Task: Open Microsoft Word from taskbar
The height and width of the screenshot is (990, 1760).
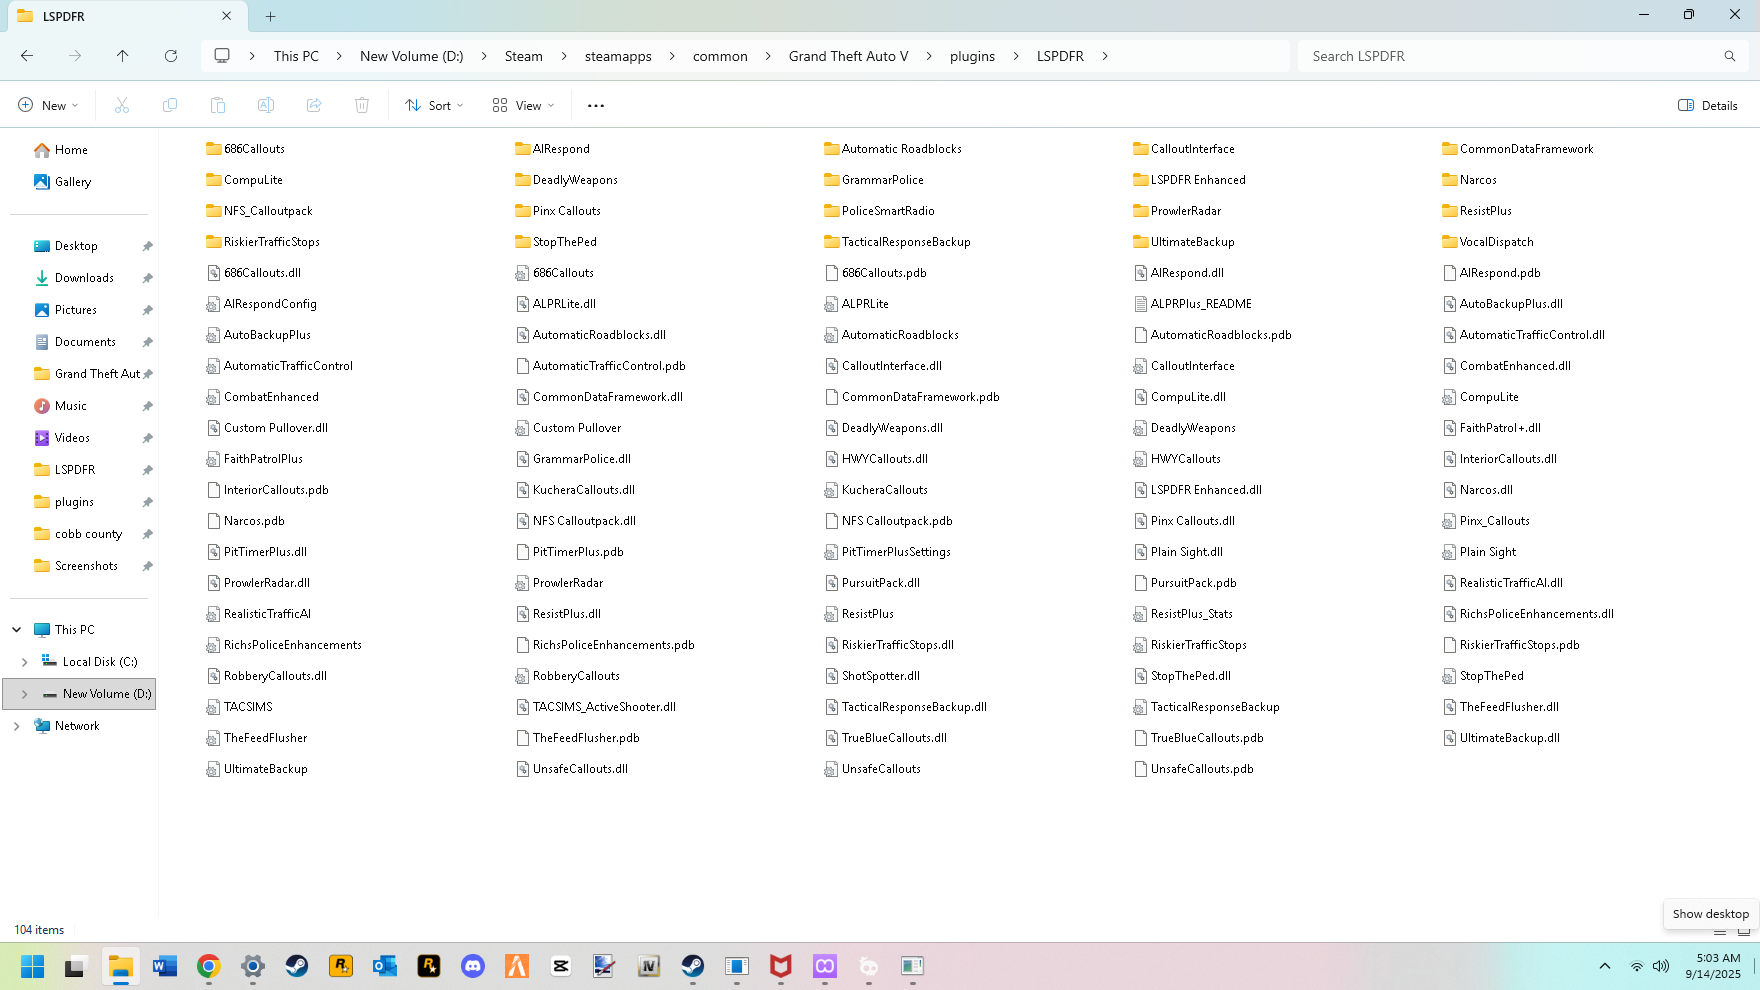Action: 165,966
